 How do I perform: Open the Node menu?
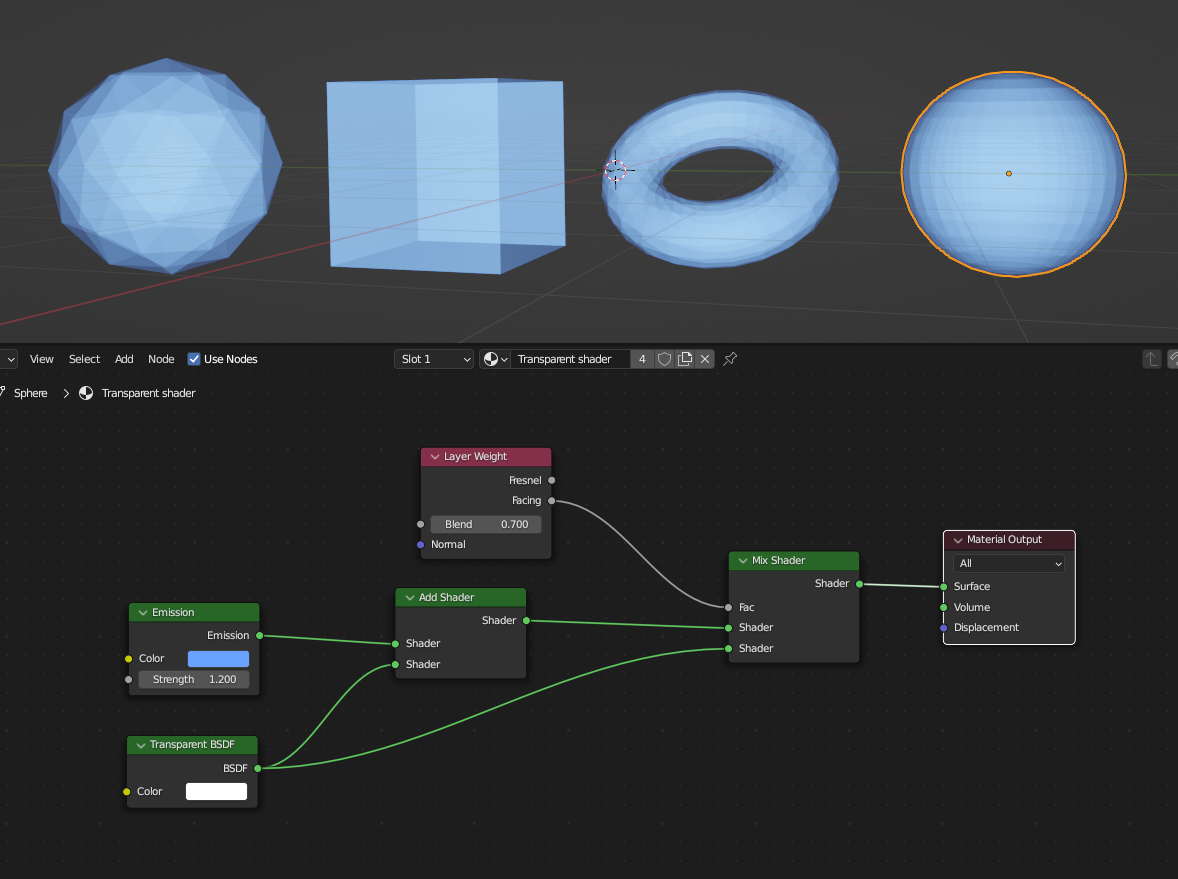tap(160, 358)
